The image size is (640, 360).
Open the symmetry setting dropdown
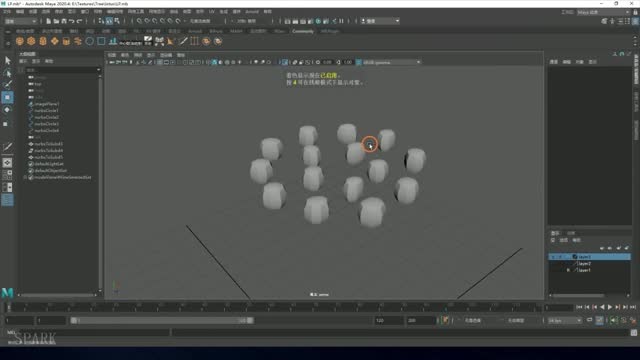pos(248,21)
